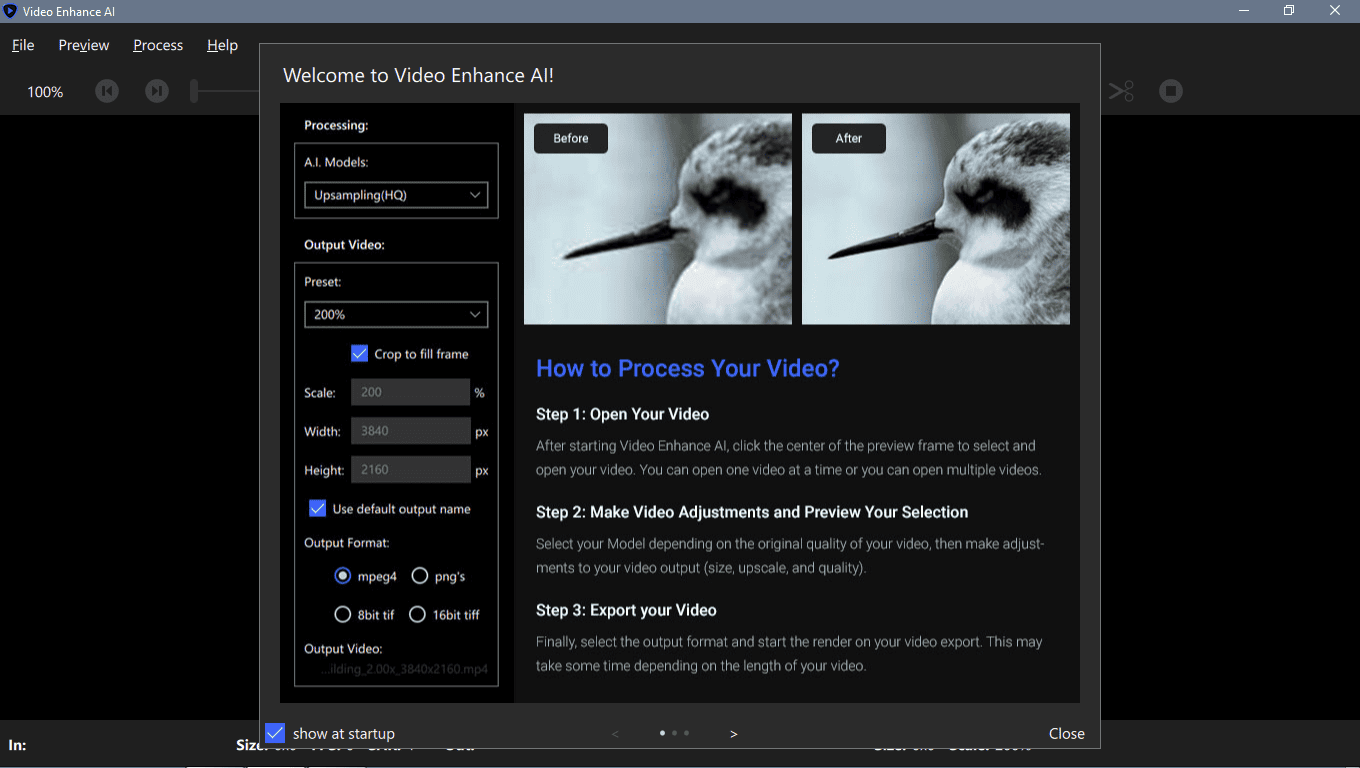Uncheck show at startup checkbox
This screenshot has height=768, width=1360.
coord(275,733)
